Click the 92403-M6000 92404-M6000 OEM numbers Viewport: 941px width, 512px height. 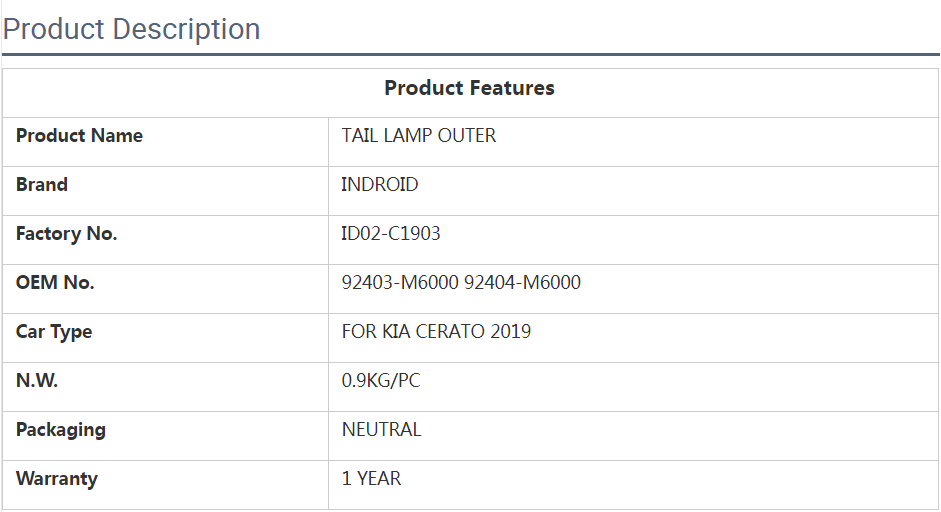coord(460,283)
